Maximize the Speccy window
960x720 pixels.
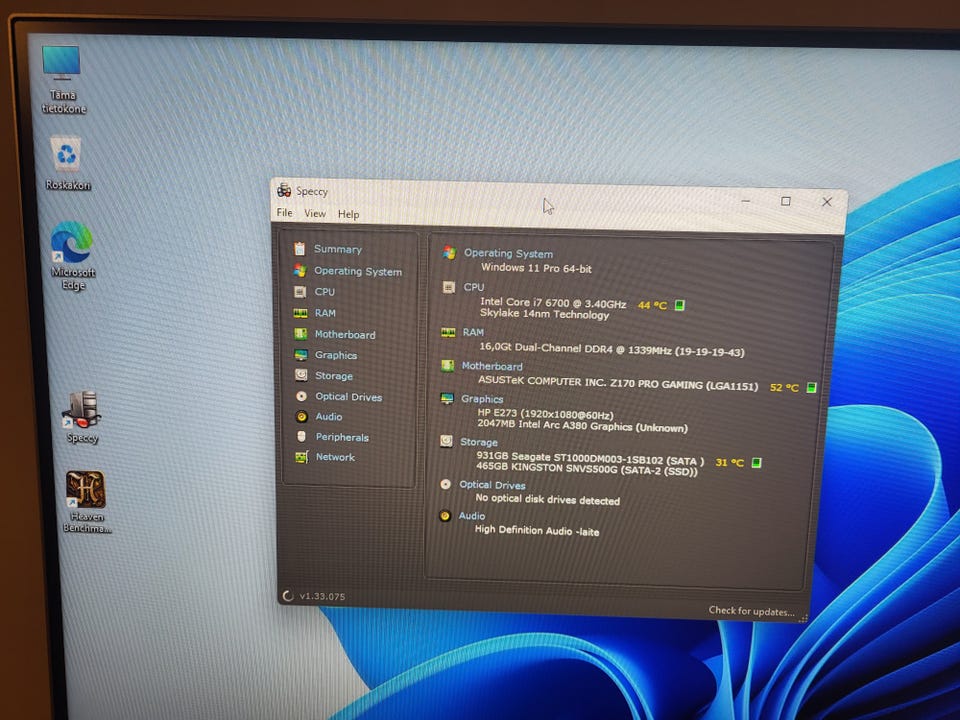pos(786,201)
